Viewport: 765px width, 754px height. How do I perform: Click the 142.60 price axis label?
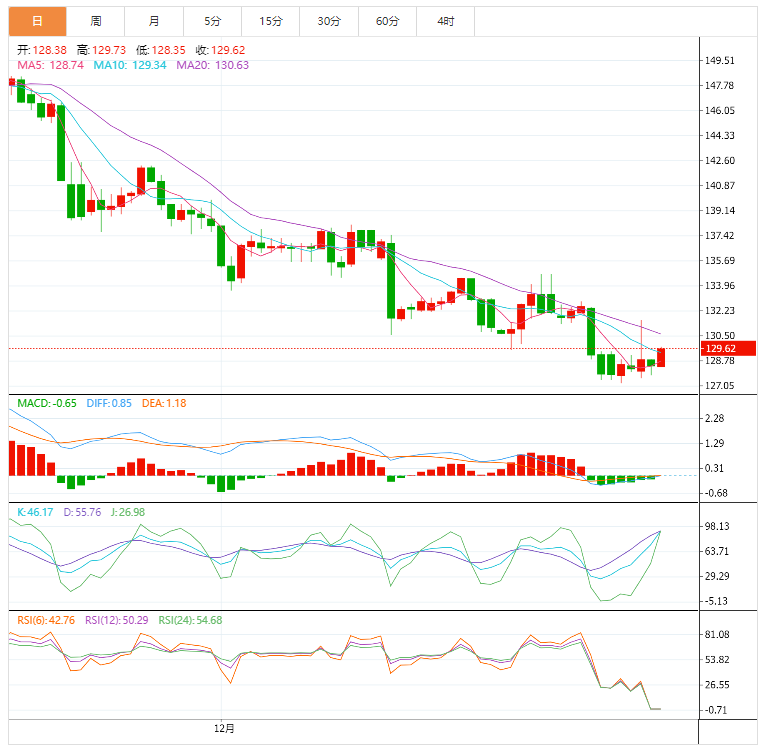coord(720,161)
